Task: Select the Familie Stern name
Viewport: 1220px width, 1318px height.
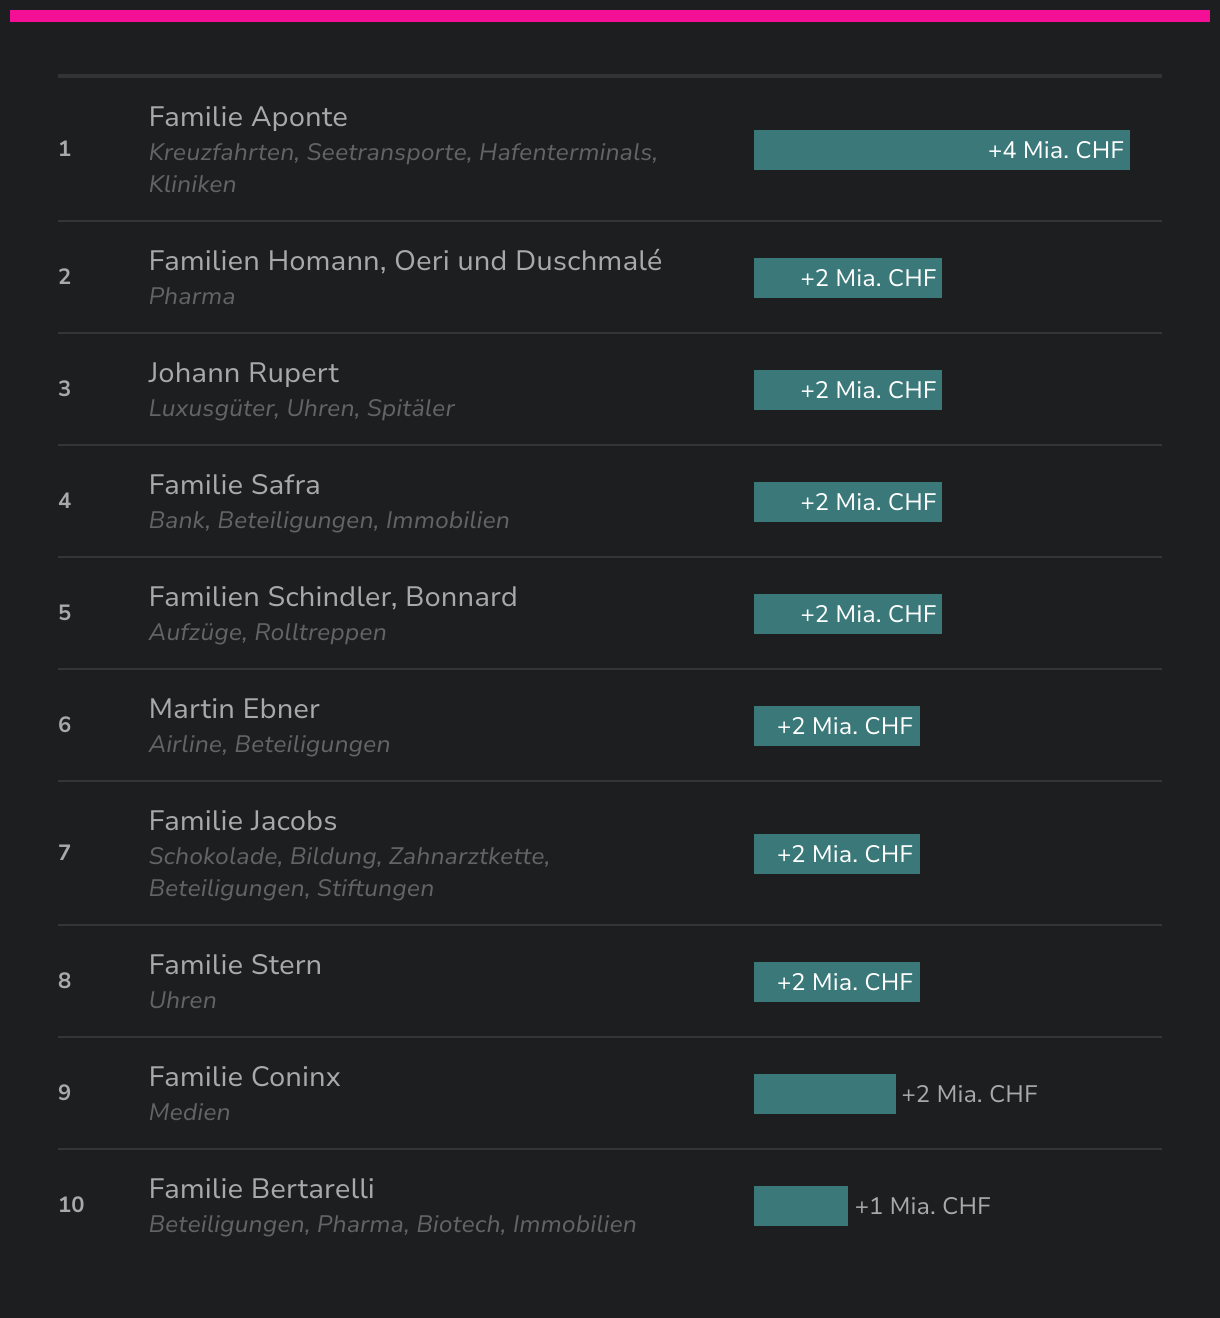Action: 235,965
